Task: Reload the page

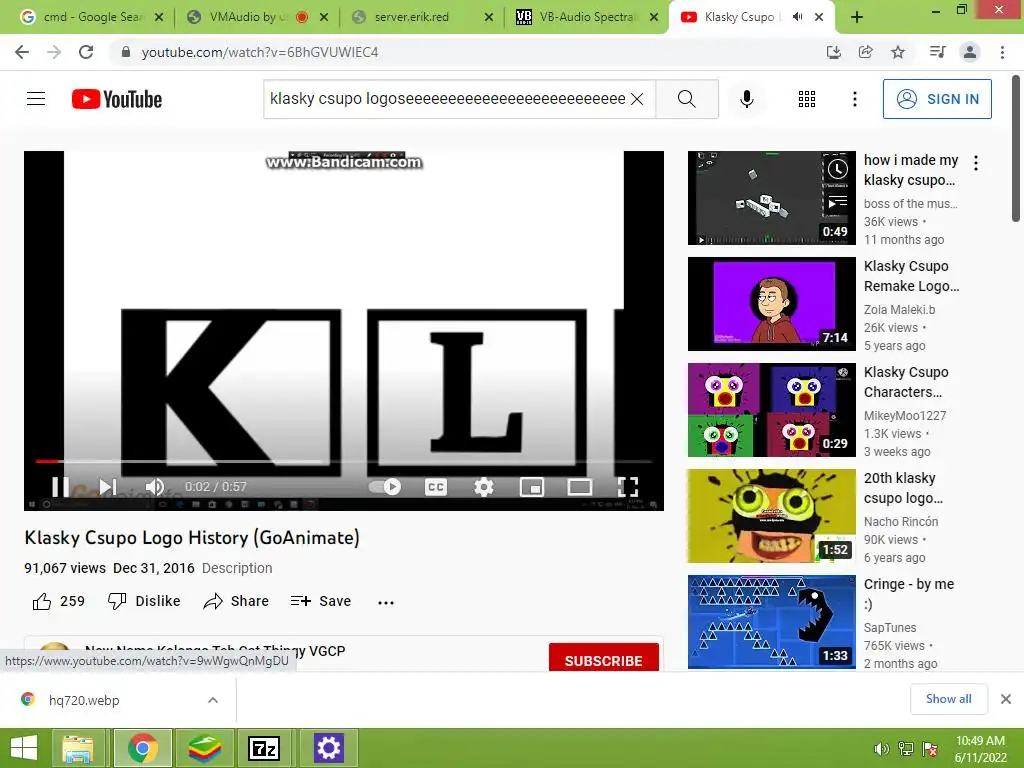Action: pos(86,52)
